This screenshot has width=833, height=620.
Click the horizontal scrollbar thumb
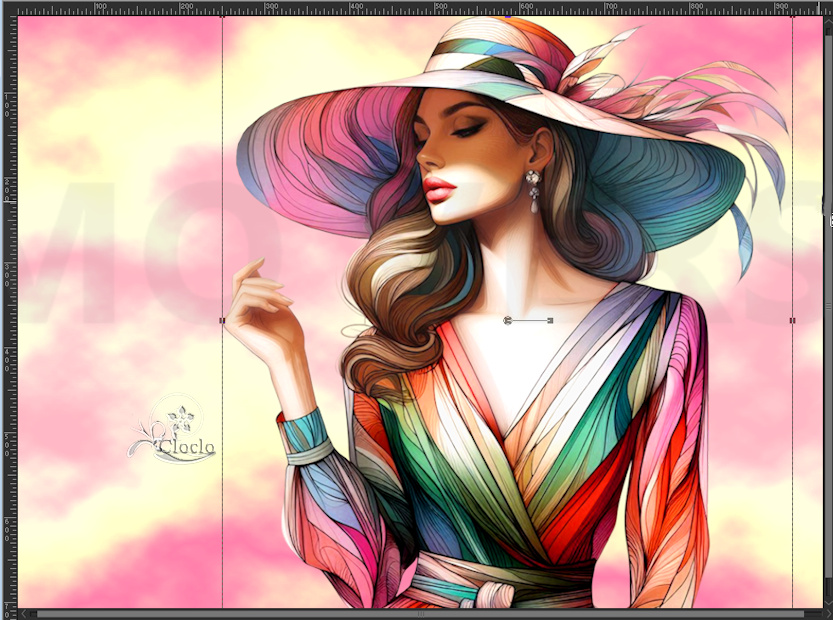420,613
